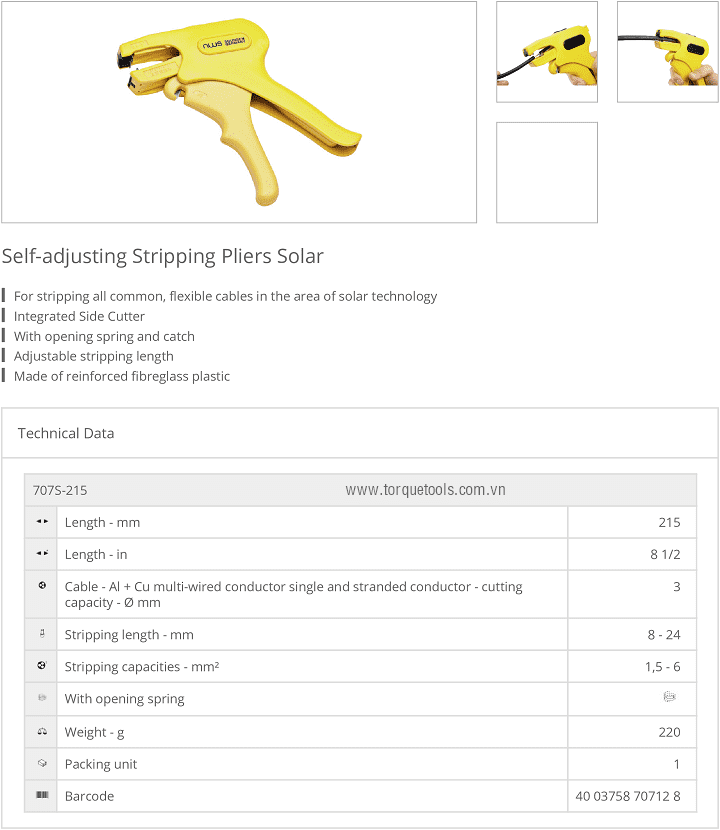Select the empty third thumbnail box
Screen dimensions: 720x830
pos(547,172)
